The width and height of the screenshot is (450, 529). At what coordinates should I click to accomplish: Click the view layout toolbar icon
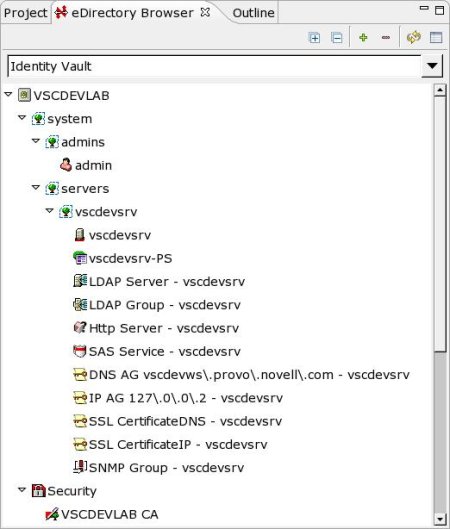tap(436, 37)
